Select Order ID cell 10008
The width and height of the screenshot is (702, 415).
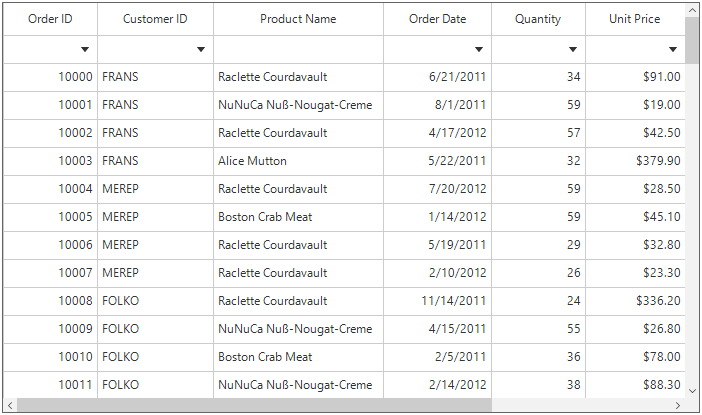50,301
